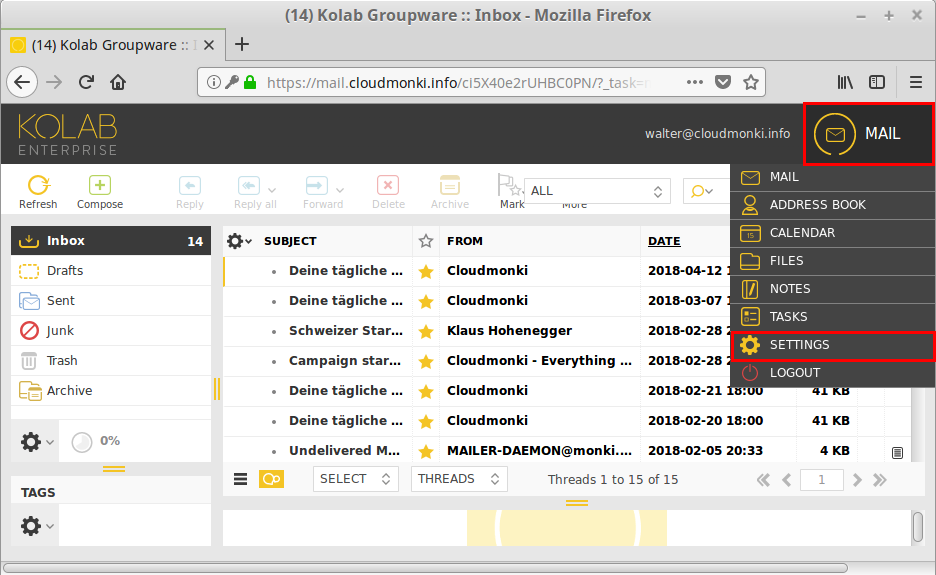Sort by the flagged star column header
Image resolution: width=936 pixels, height=575 pixels.
click(426, 241)
